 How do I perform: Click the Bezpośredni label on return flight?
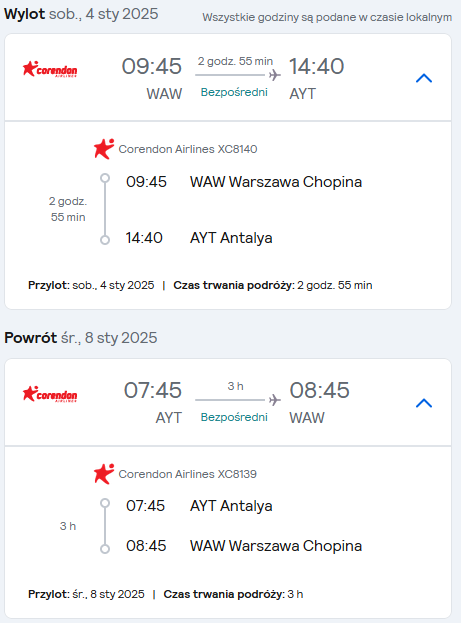[x=234, y=417]
